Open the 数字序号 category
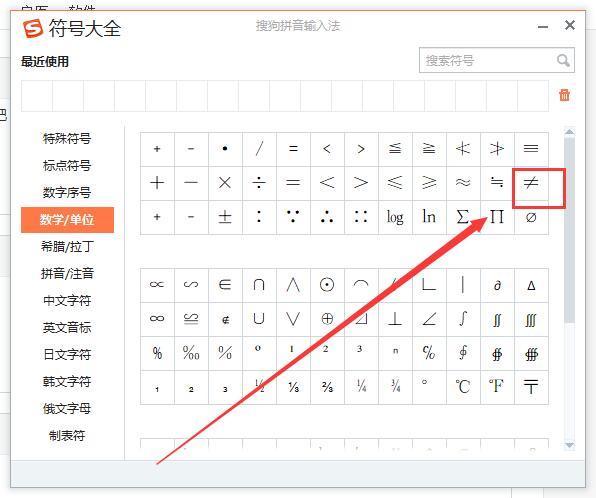Viewport: 596px width, 498px height. pos(67,192)
